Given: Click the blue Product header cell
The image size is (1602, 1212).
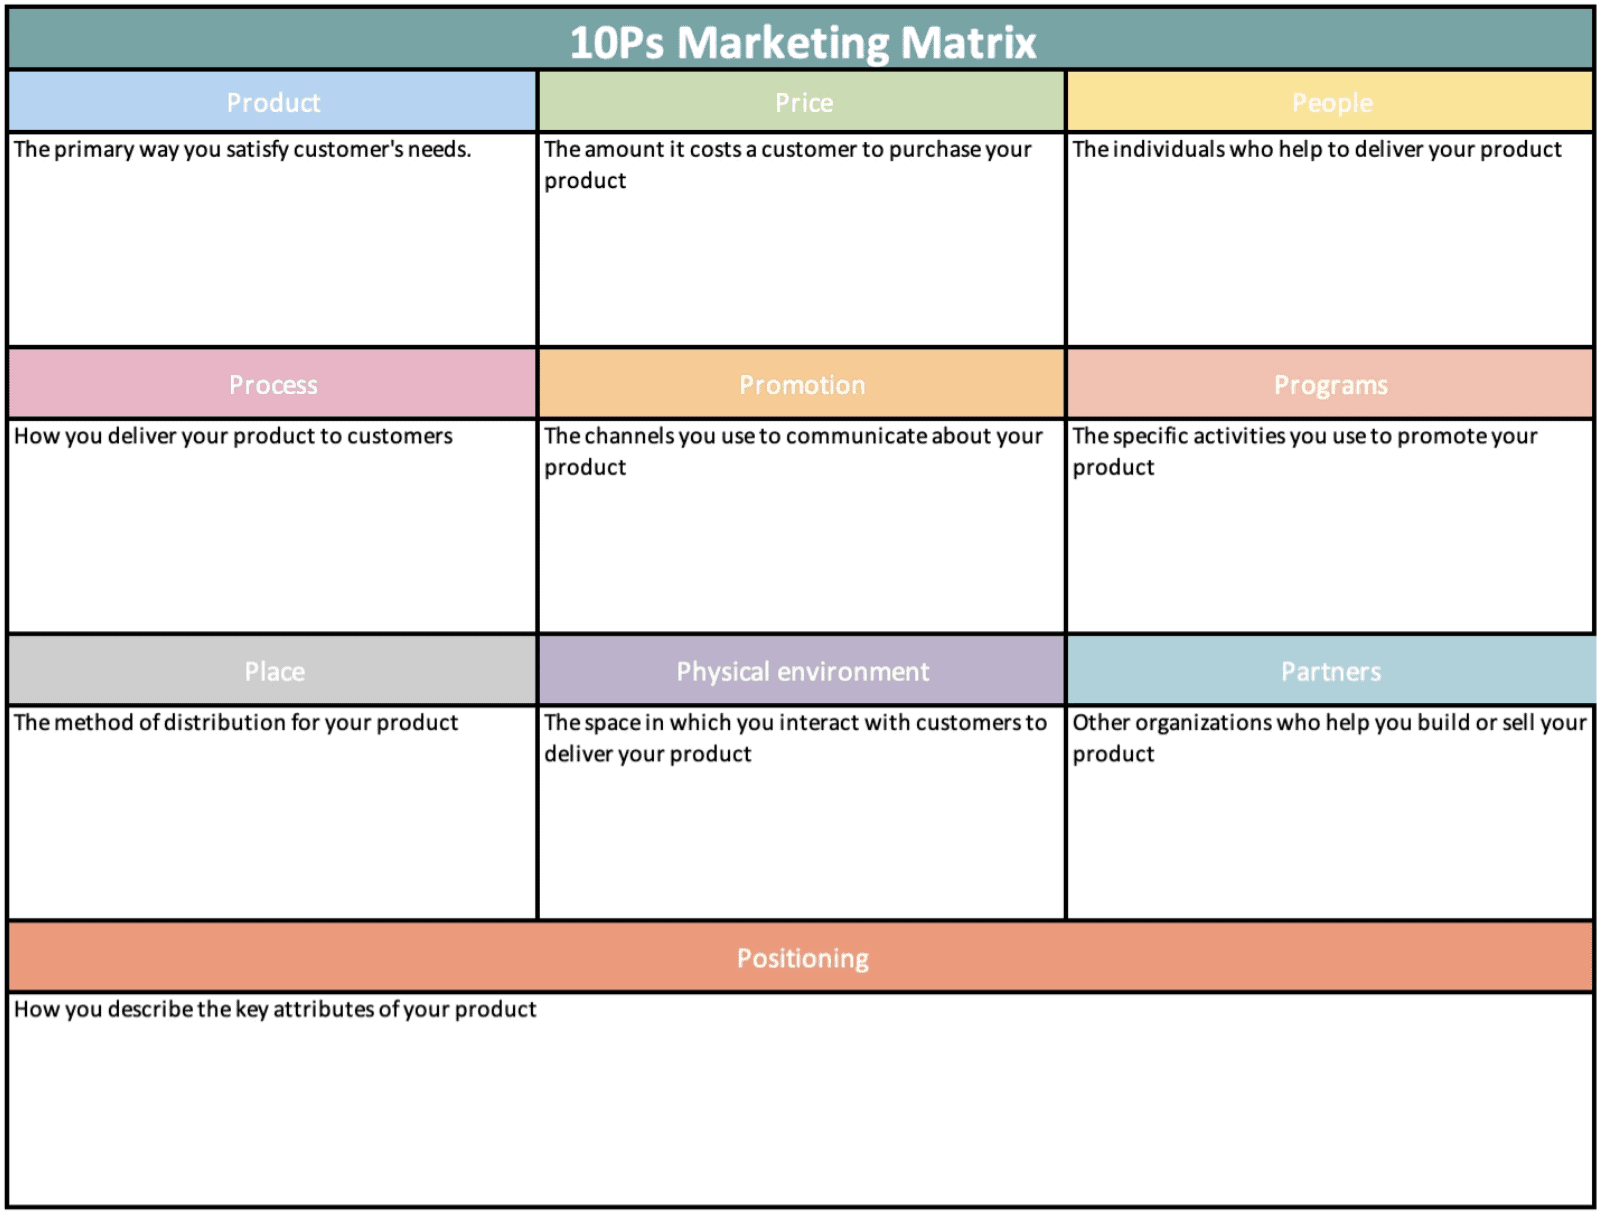Looking at the screenshot, I should pyautogui.click(x=273, y=102).
